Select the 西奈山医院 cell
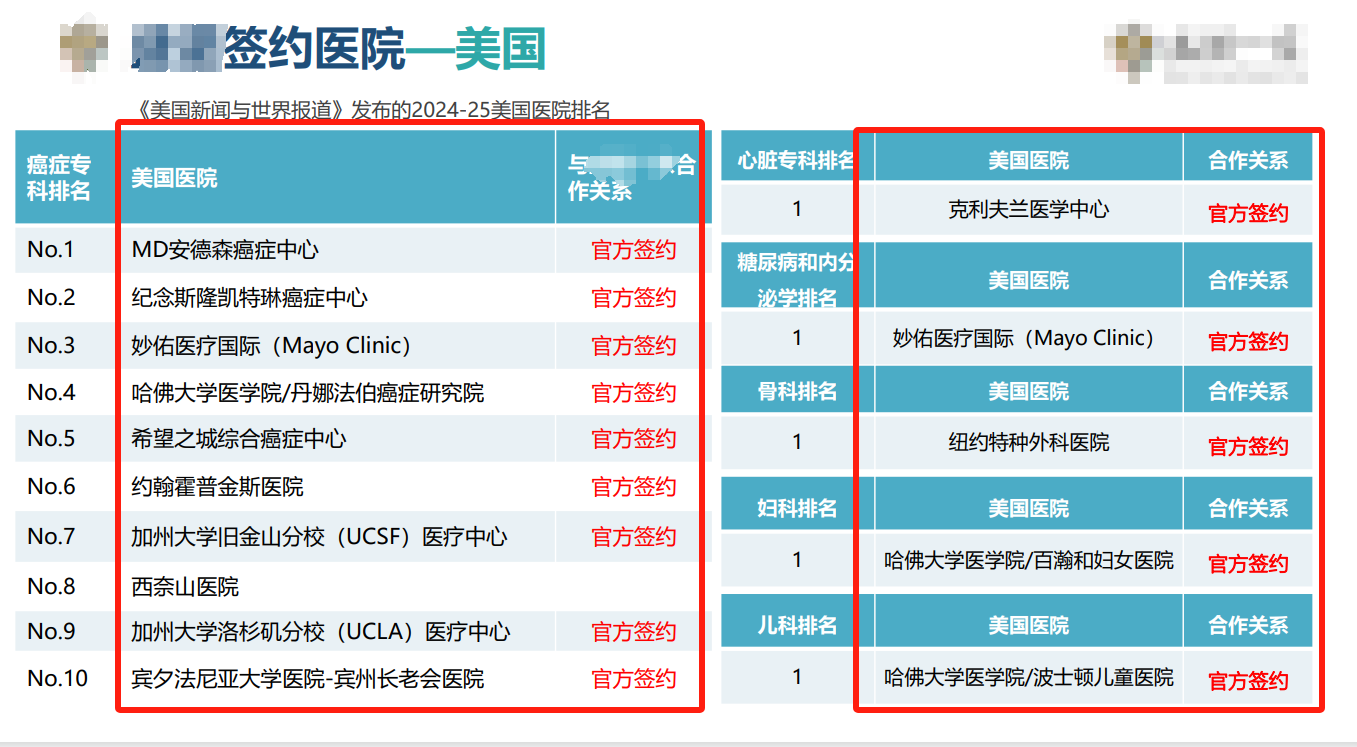Screen dimensions: 1357x747 185,586
